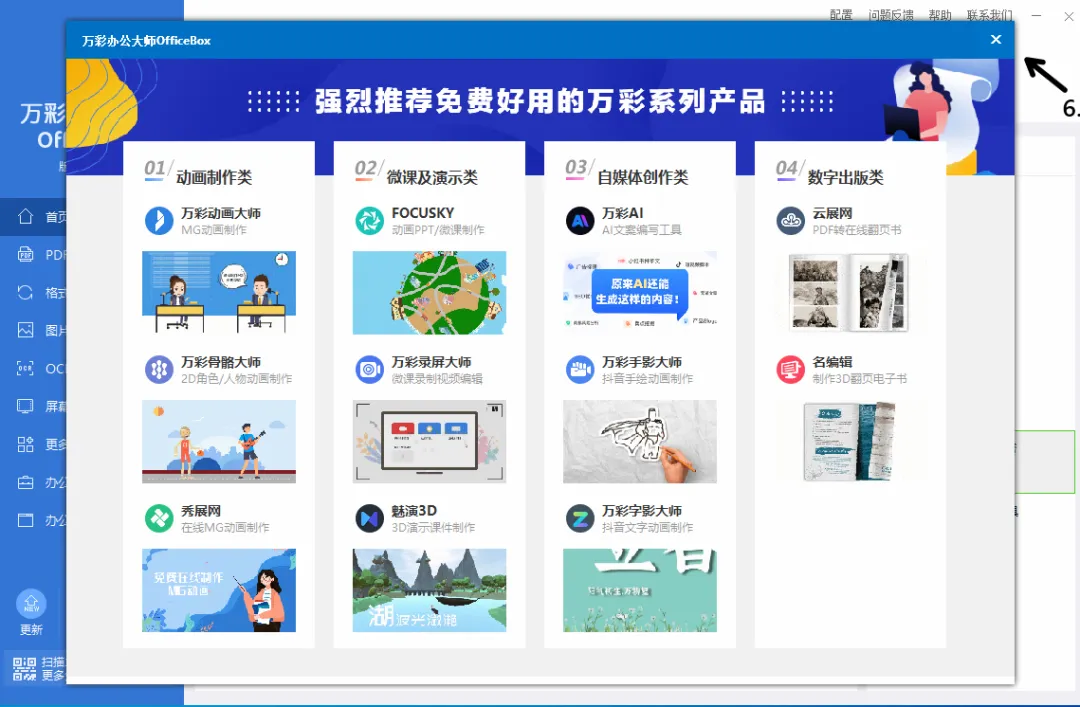Click the briefcase icon in the sidebar
Viewport: 1080px width, 707px height.
(x=25, y=482)
